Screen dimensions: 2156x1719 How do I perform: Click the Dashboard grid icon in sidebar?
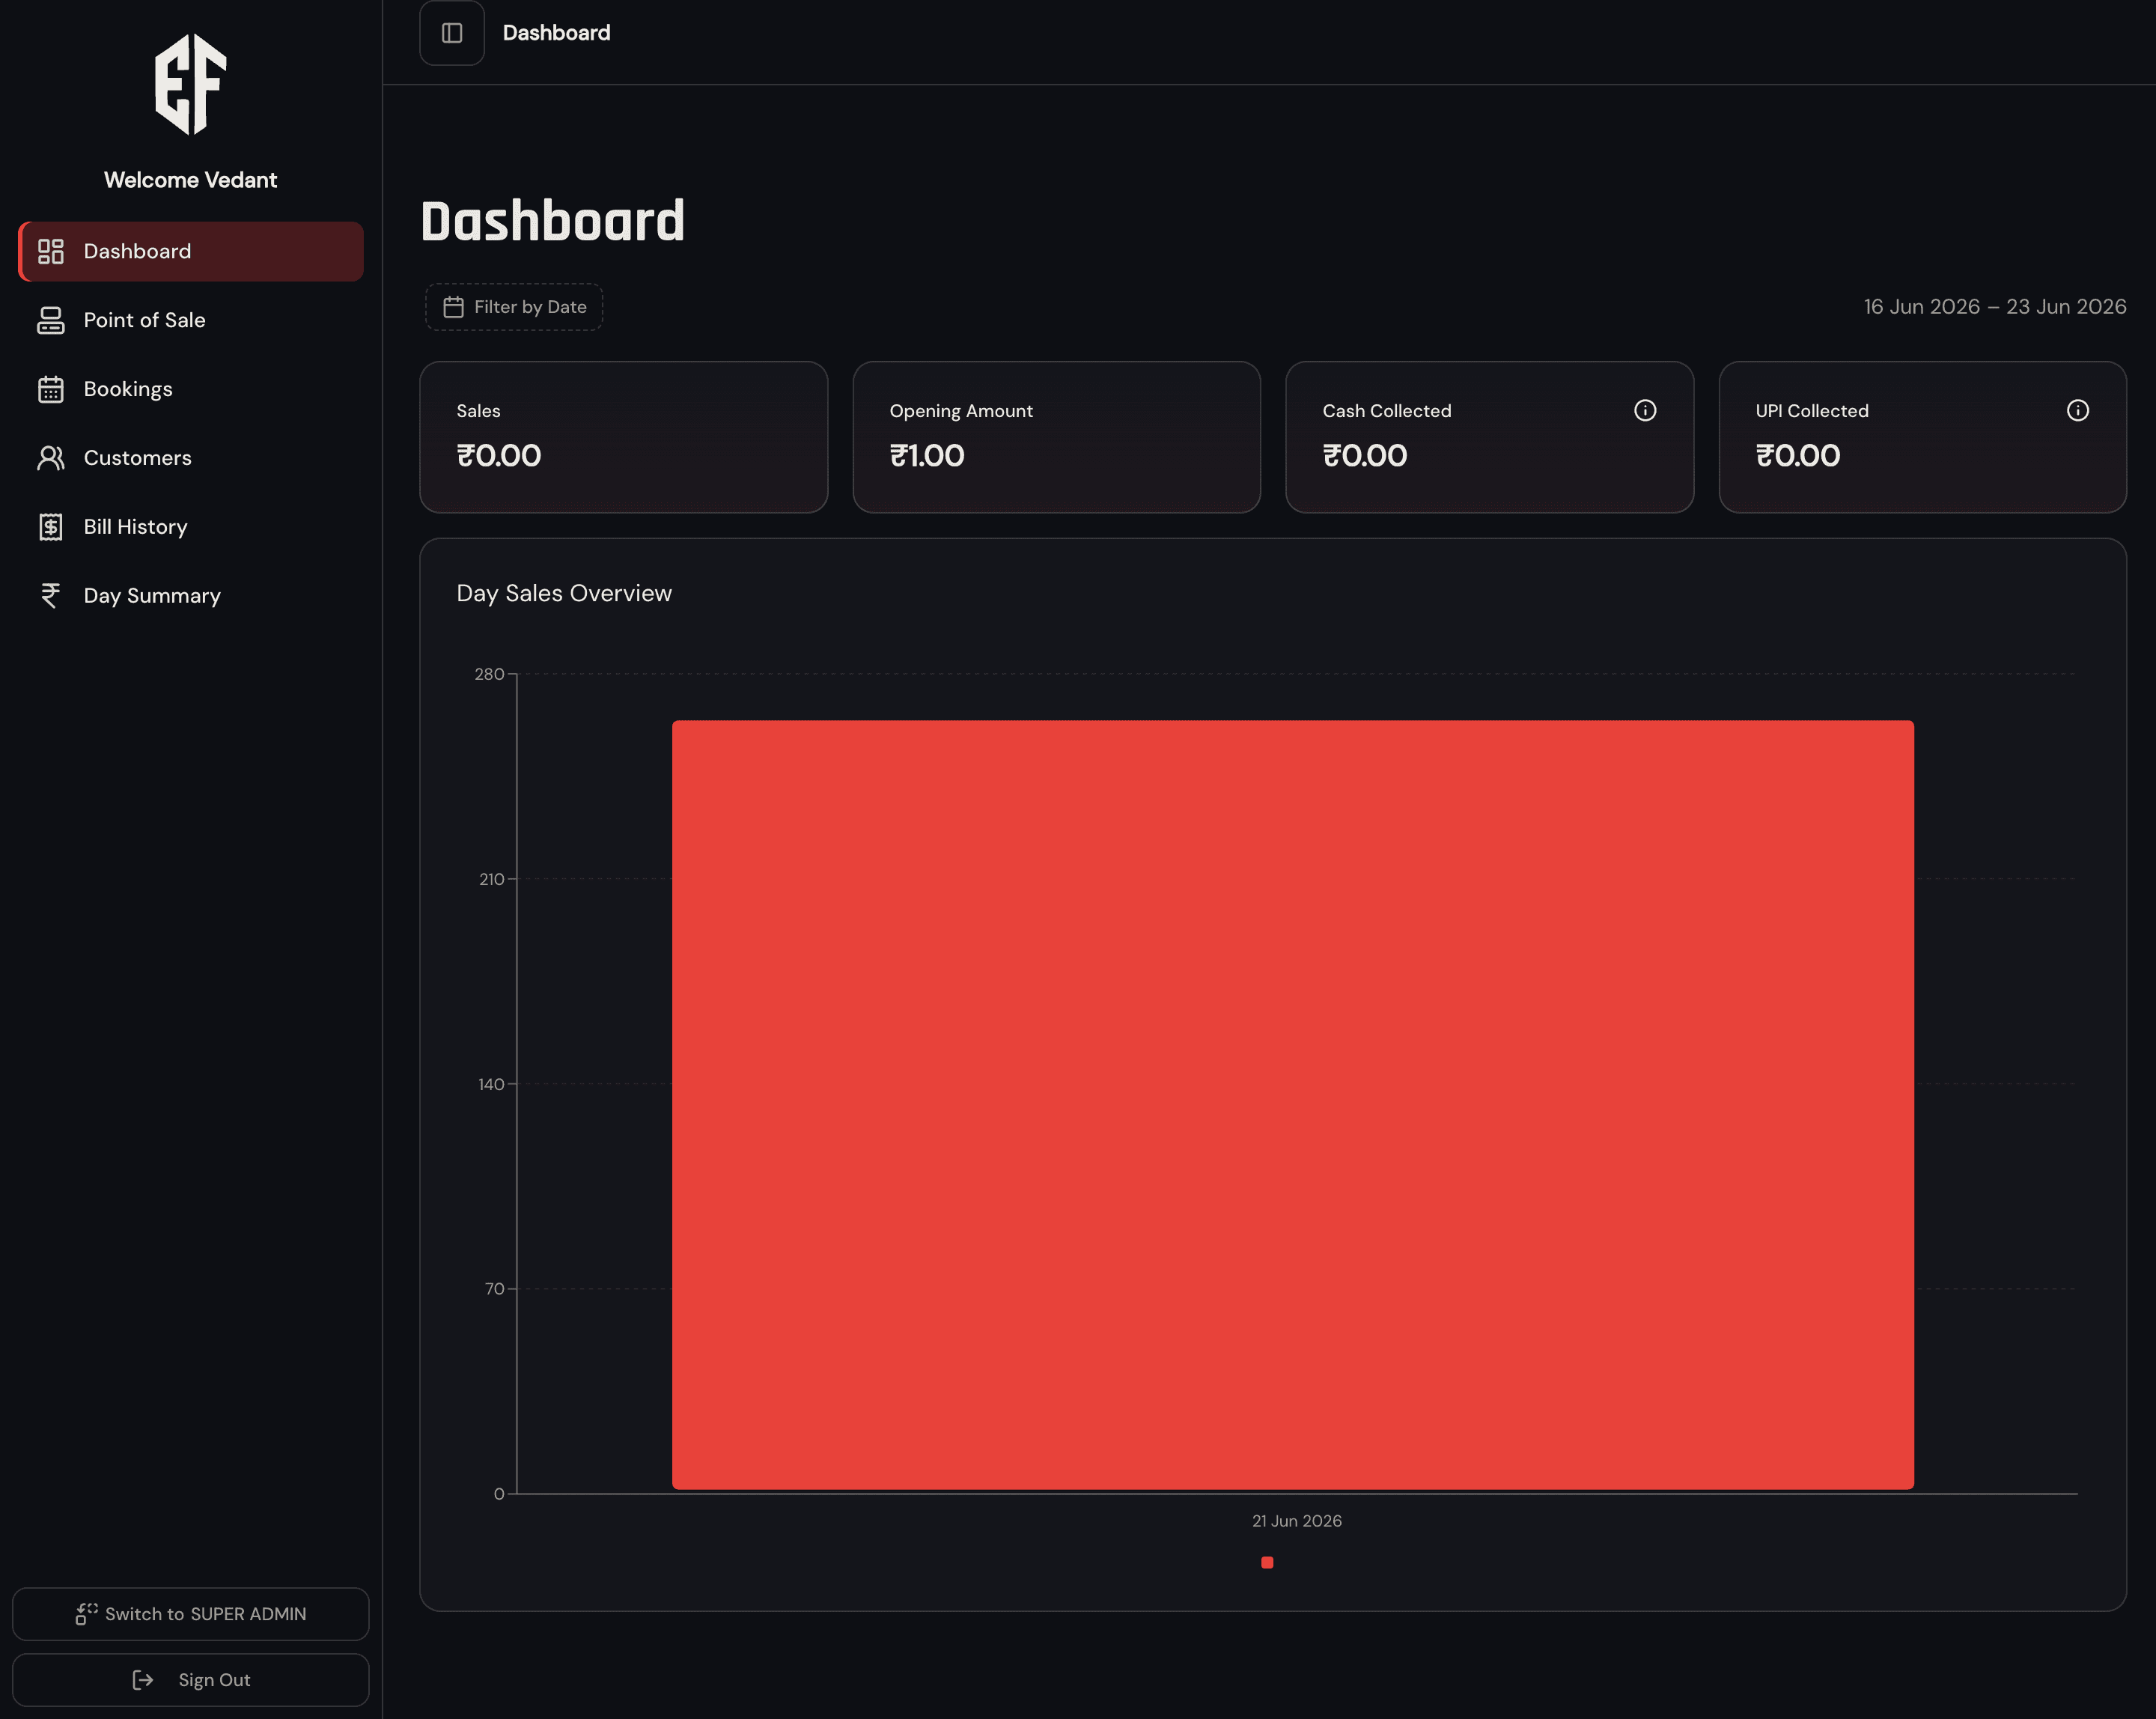pos(51,251)
